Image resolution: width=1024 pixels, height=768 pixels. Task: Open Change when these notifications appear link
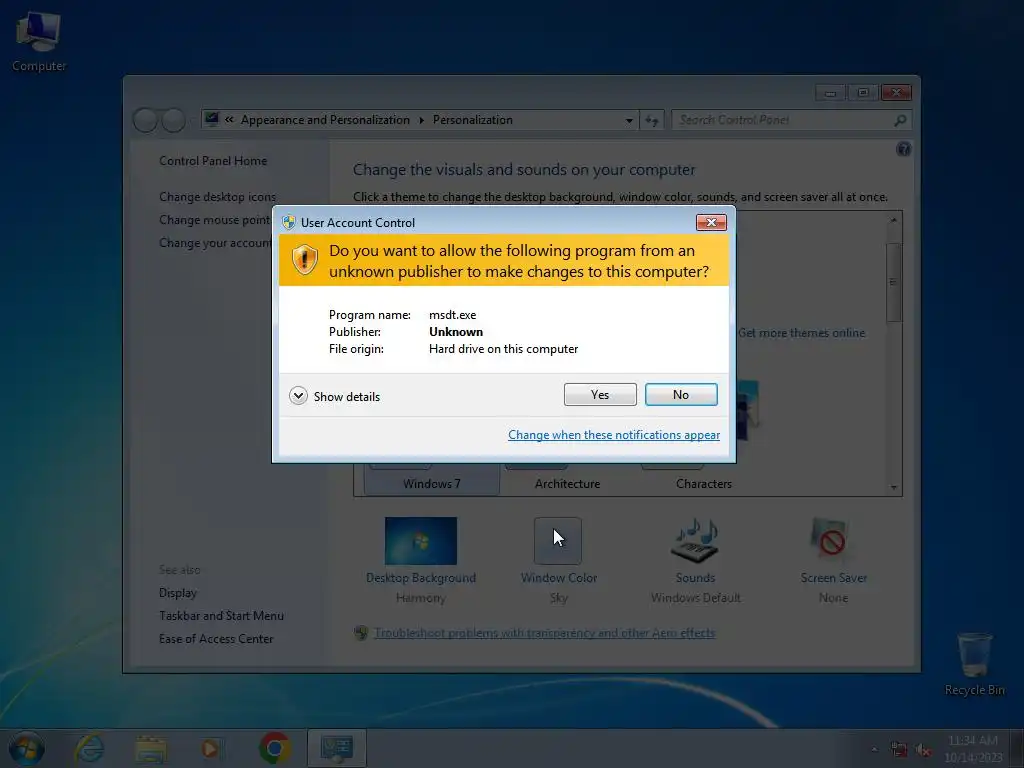[614, 435]
